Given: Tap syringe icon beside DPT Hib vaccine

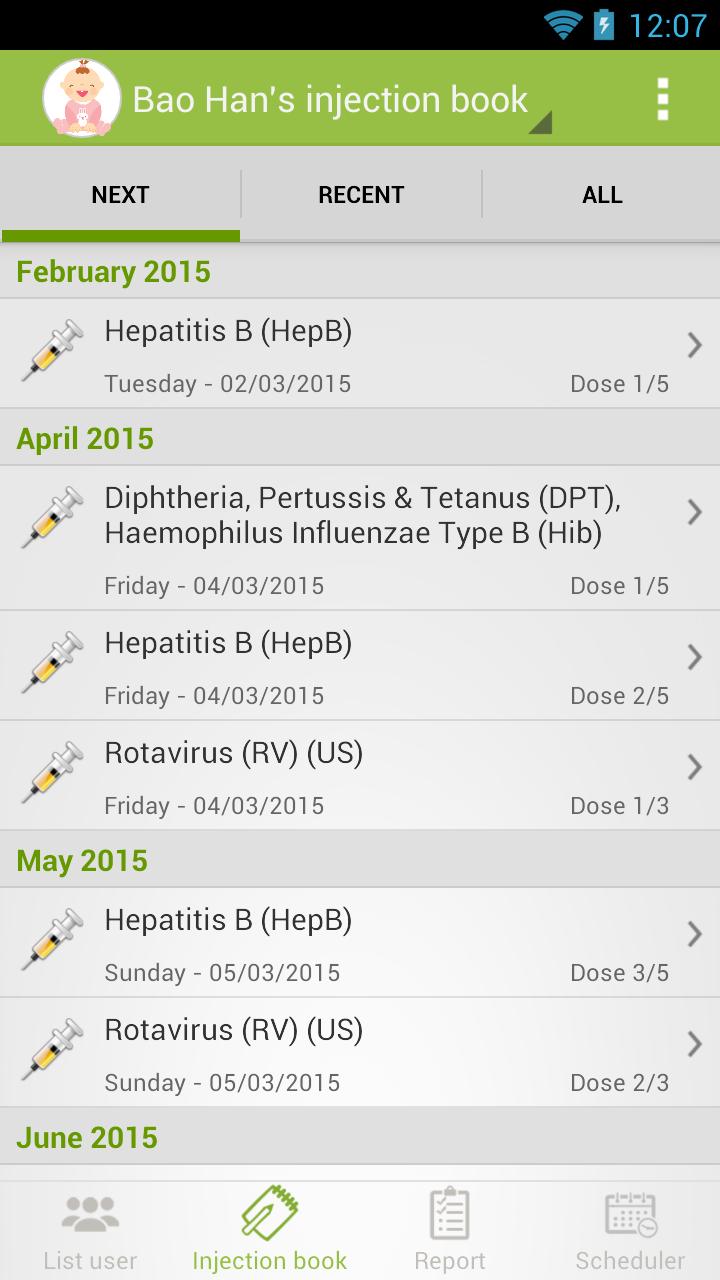Looking at the screenshot, I should (52, 518).
